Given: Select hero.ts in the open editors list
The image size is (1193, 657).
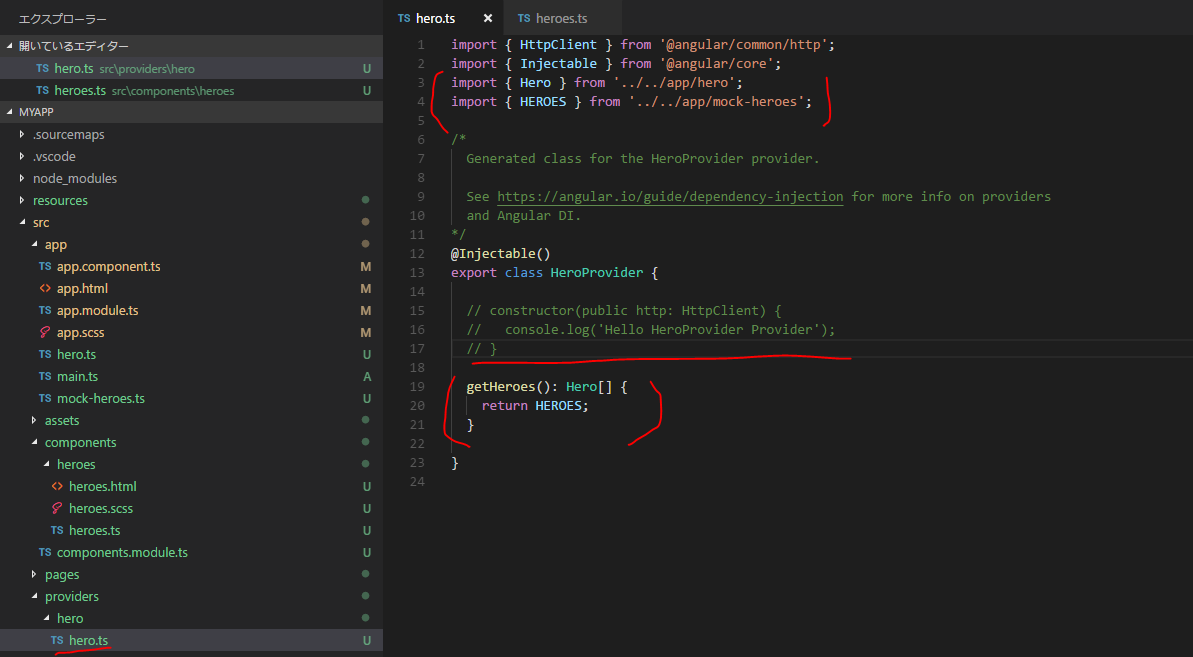Looking at the screenshot, I should tap(74, 68).
